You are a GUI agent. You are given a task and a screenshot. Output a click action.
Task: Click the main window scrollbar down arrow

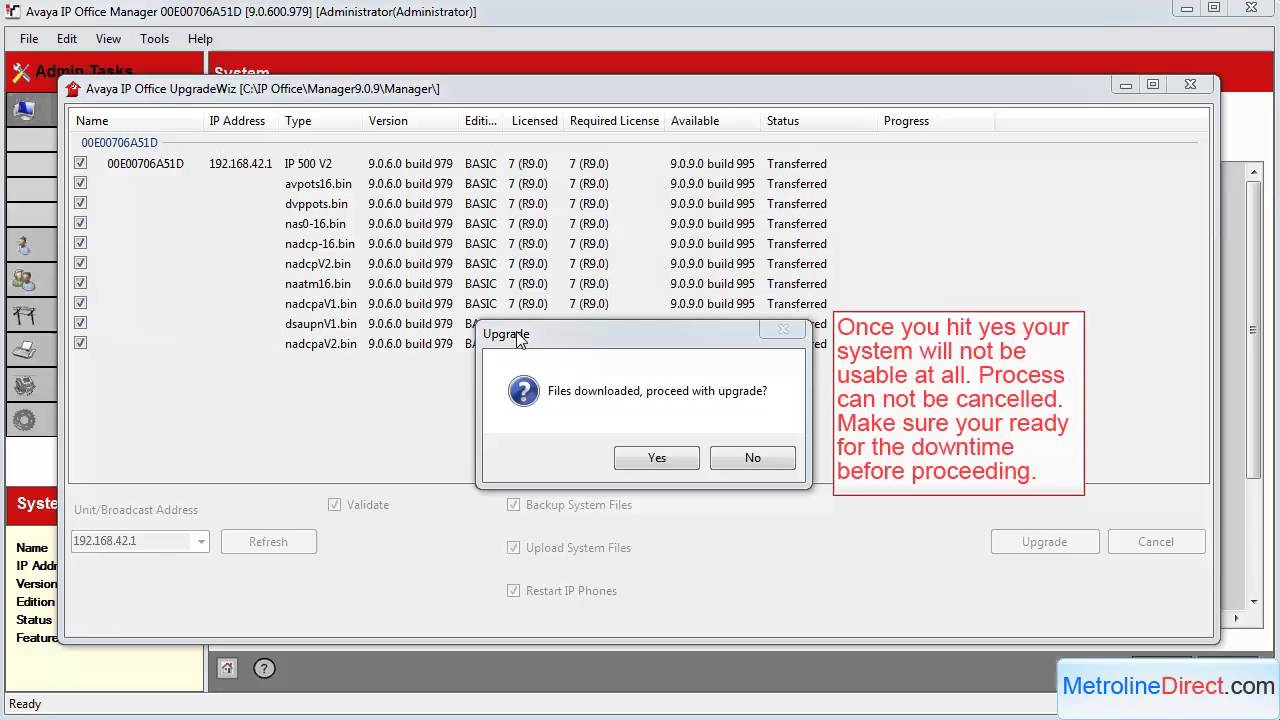[1254, 602]
